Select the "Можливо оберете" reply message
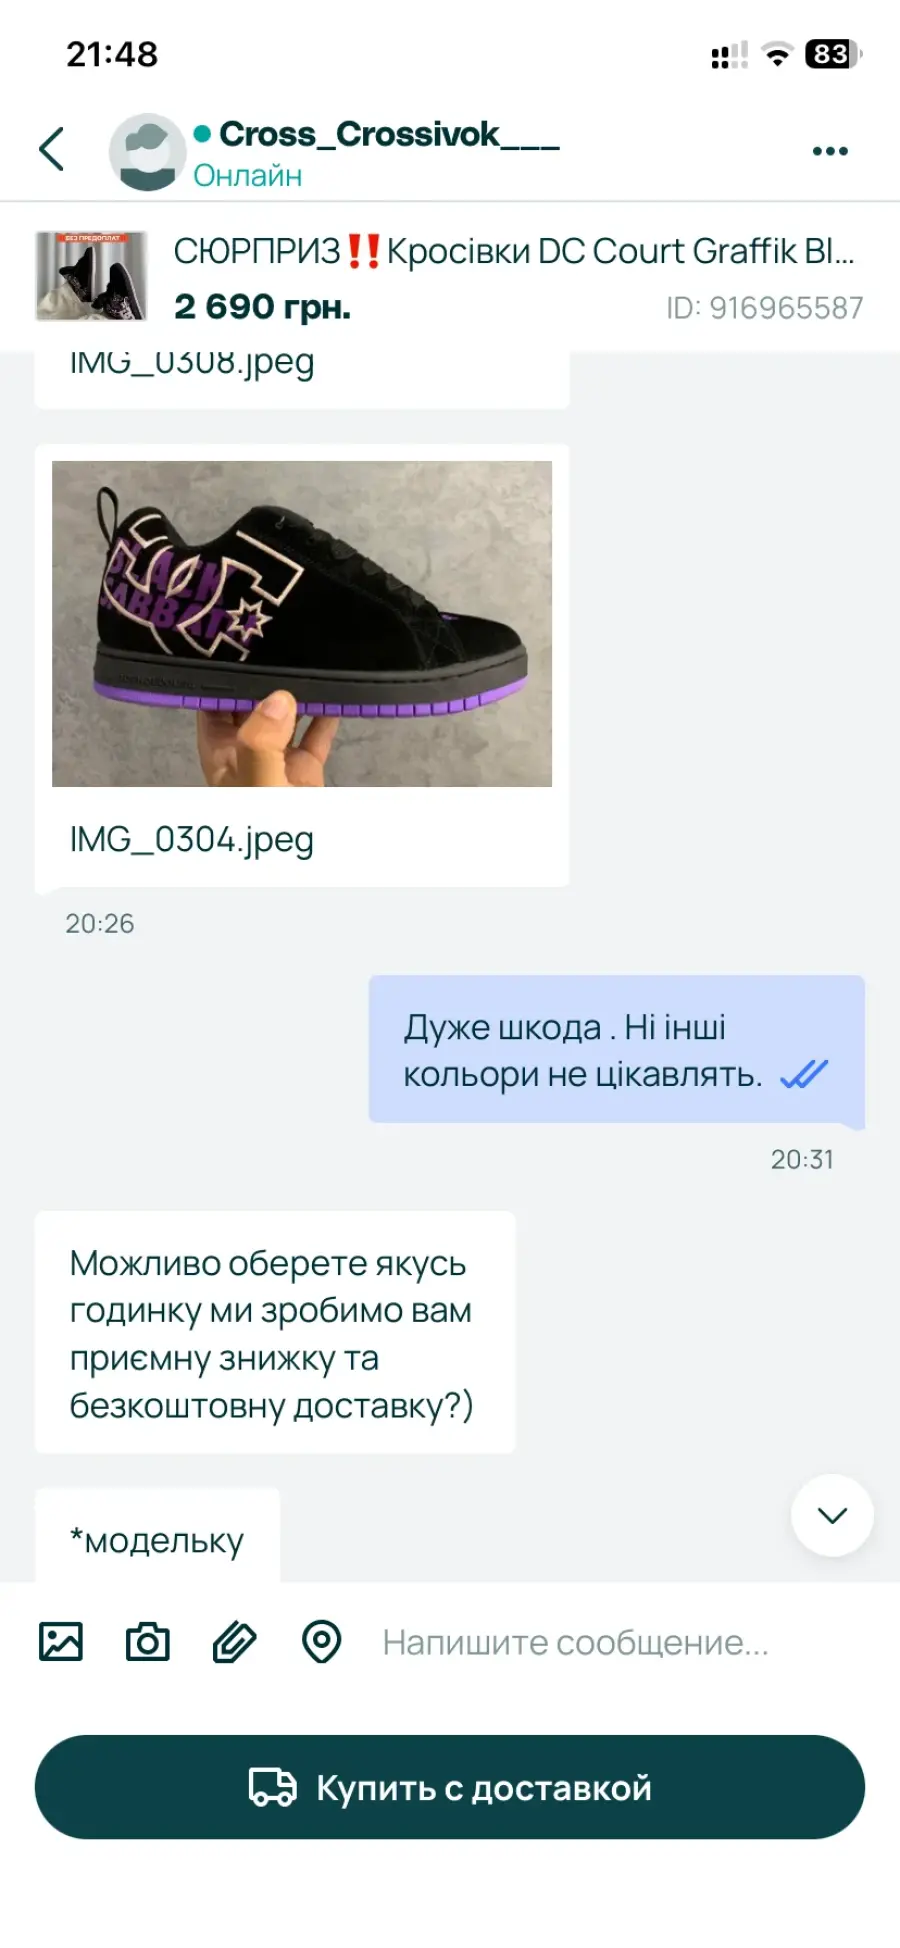The height and width of the screenshot is (1948, 900). coord(275,1333)
